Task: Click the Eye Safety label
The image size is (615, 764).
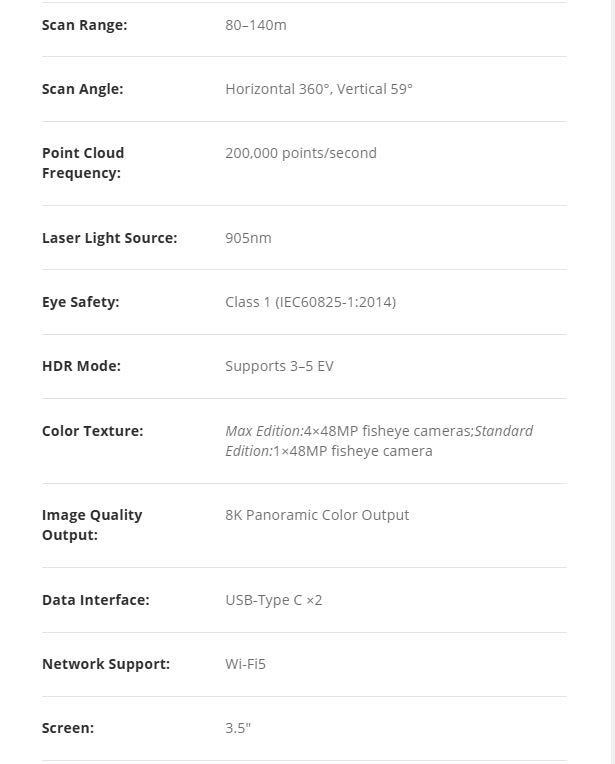Action: [x=80, y=302]
